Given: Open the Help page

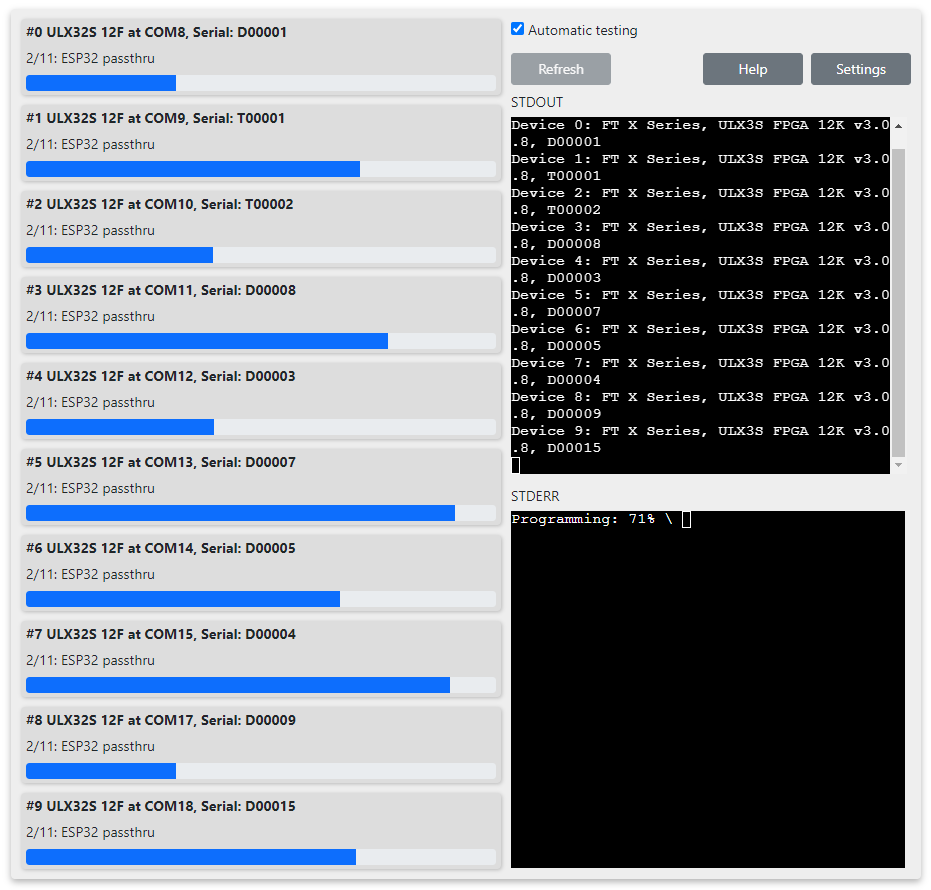Looking at the screenshot, I should tap(752, 69).
